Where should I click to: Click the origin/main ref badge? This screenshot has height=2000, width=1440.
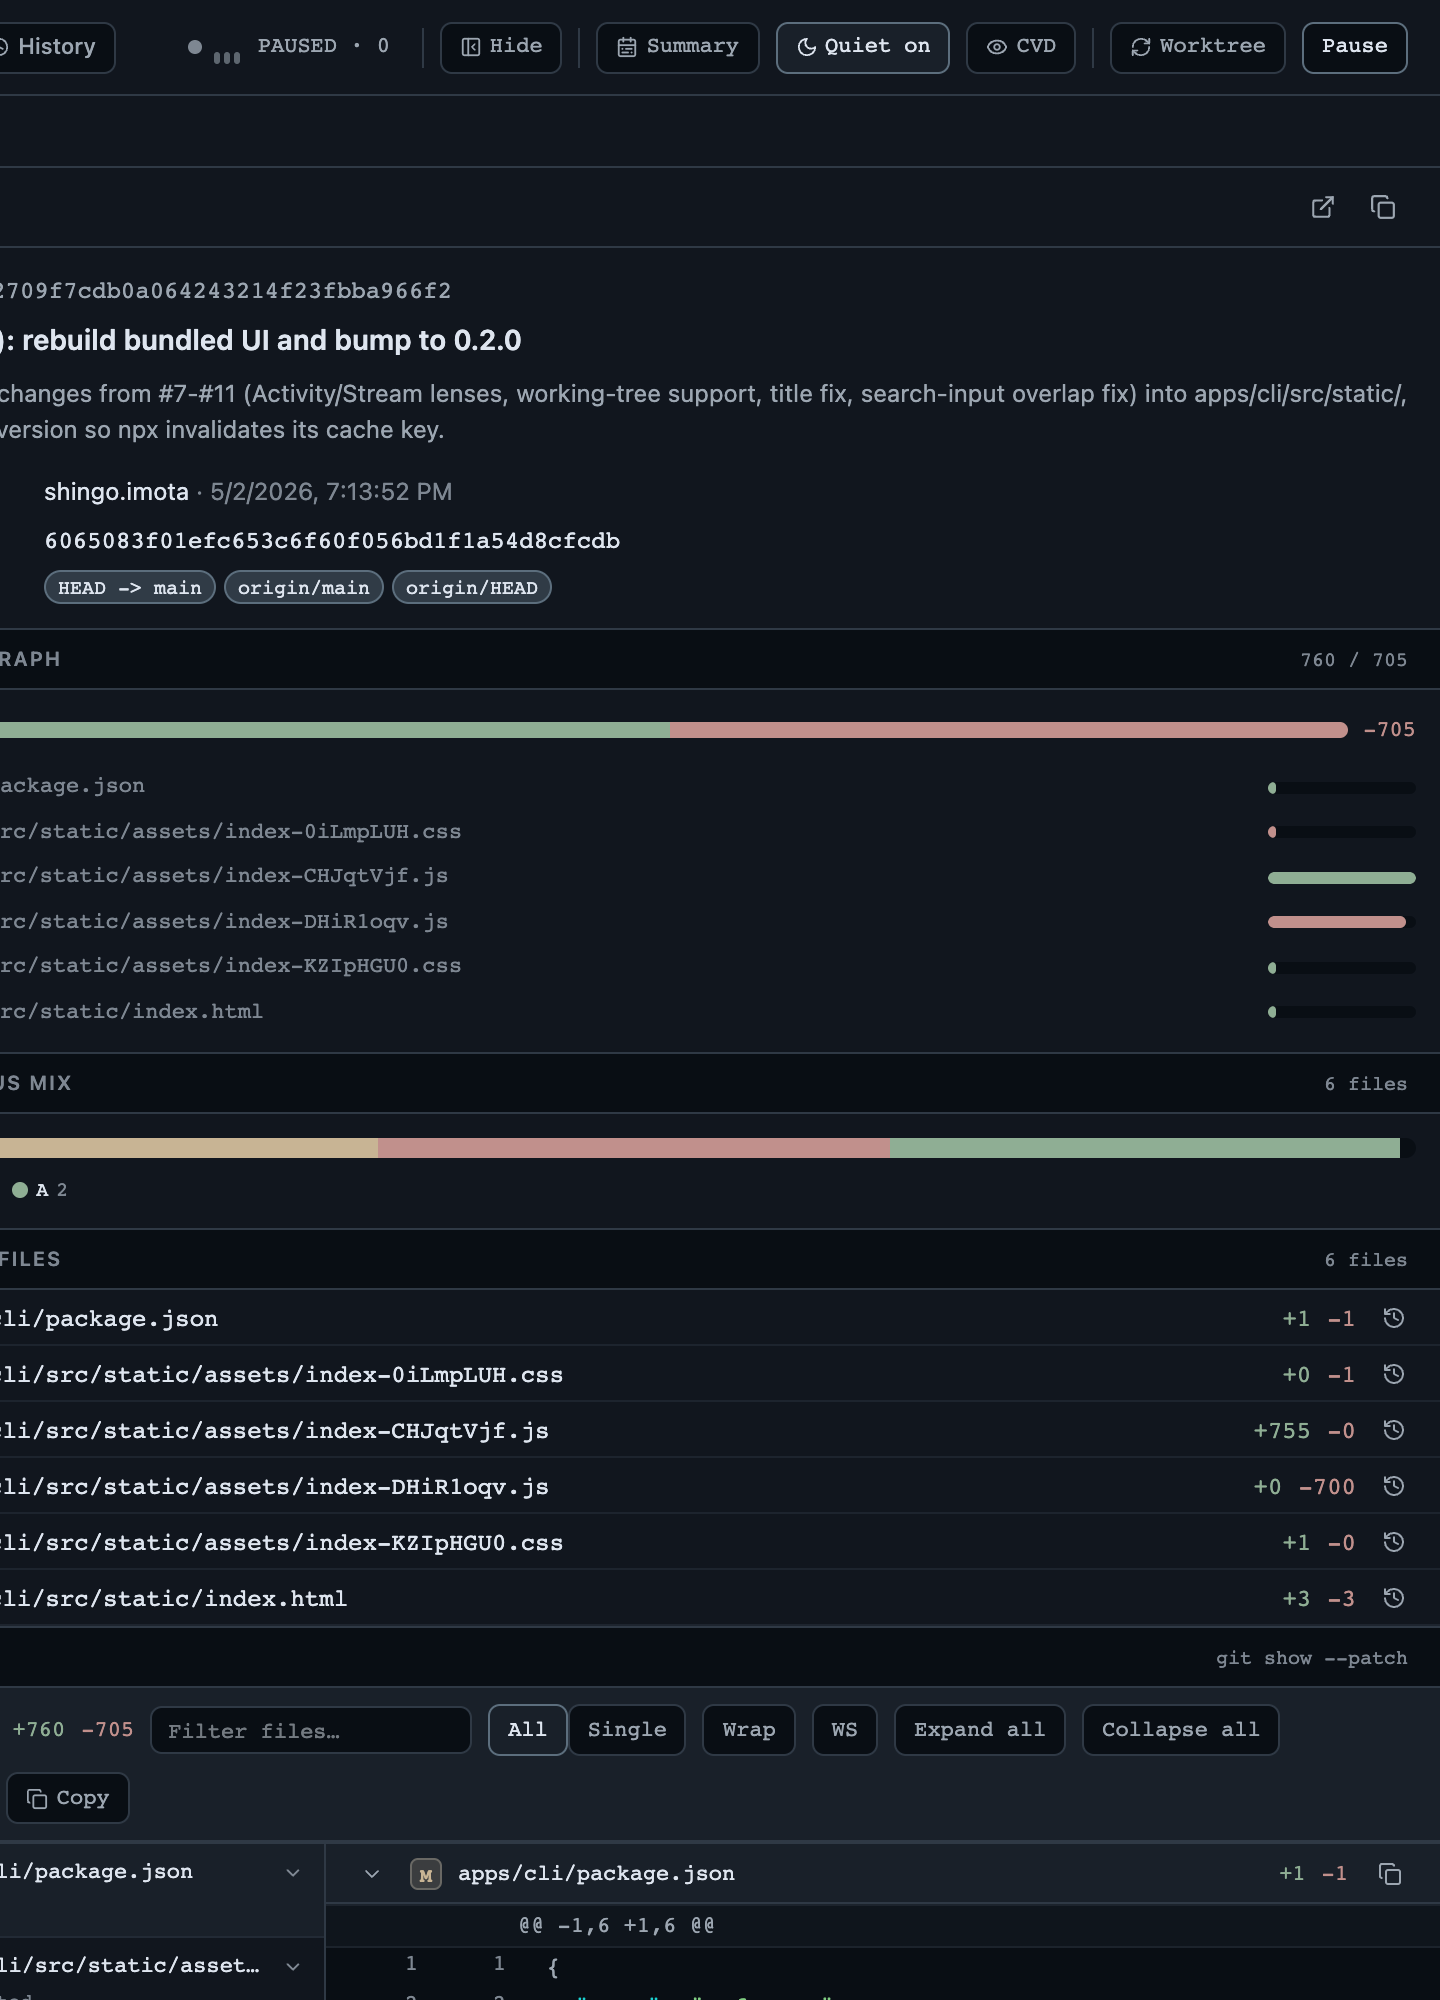point(304,588)
